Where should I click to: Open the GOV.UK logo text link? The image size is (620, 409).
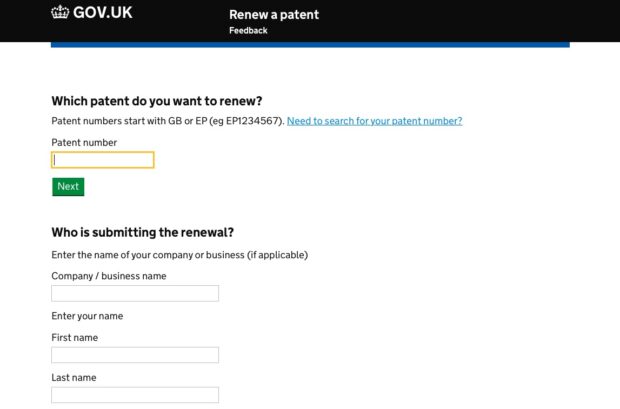pos(102,13)
